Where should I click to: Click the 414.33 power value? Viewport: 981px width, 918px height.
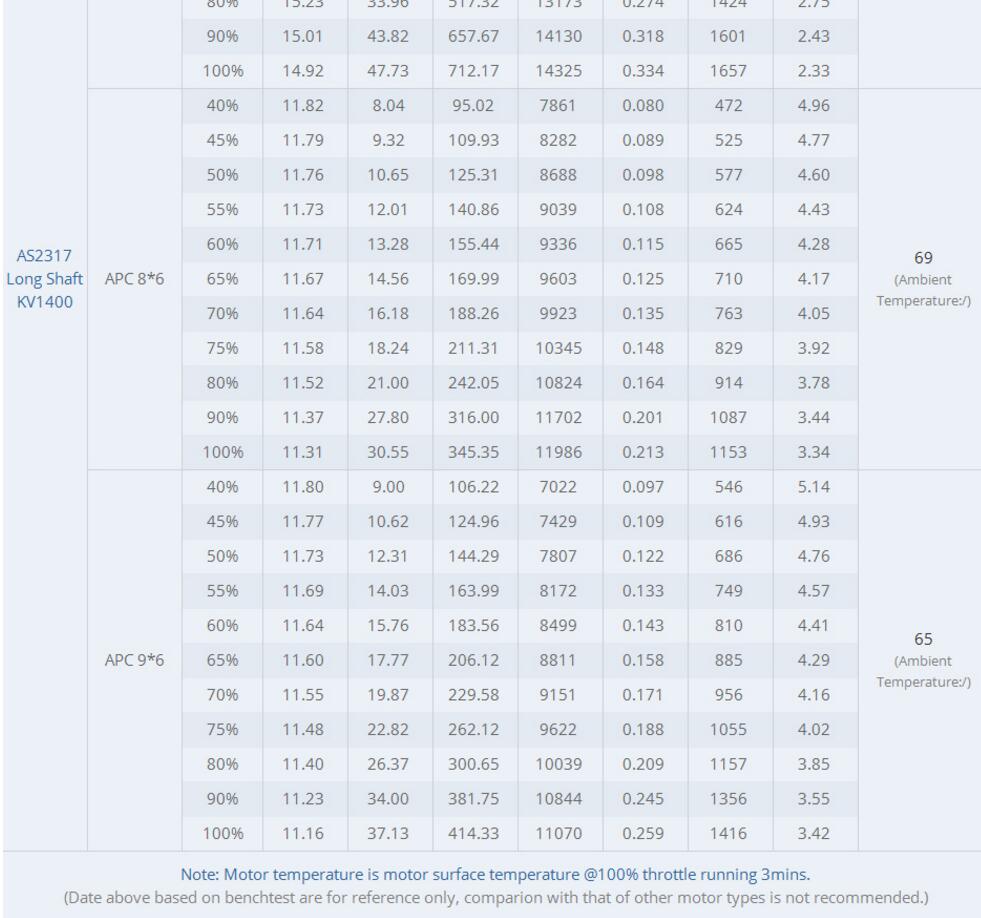(474, 831)
